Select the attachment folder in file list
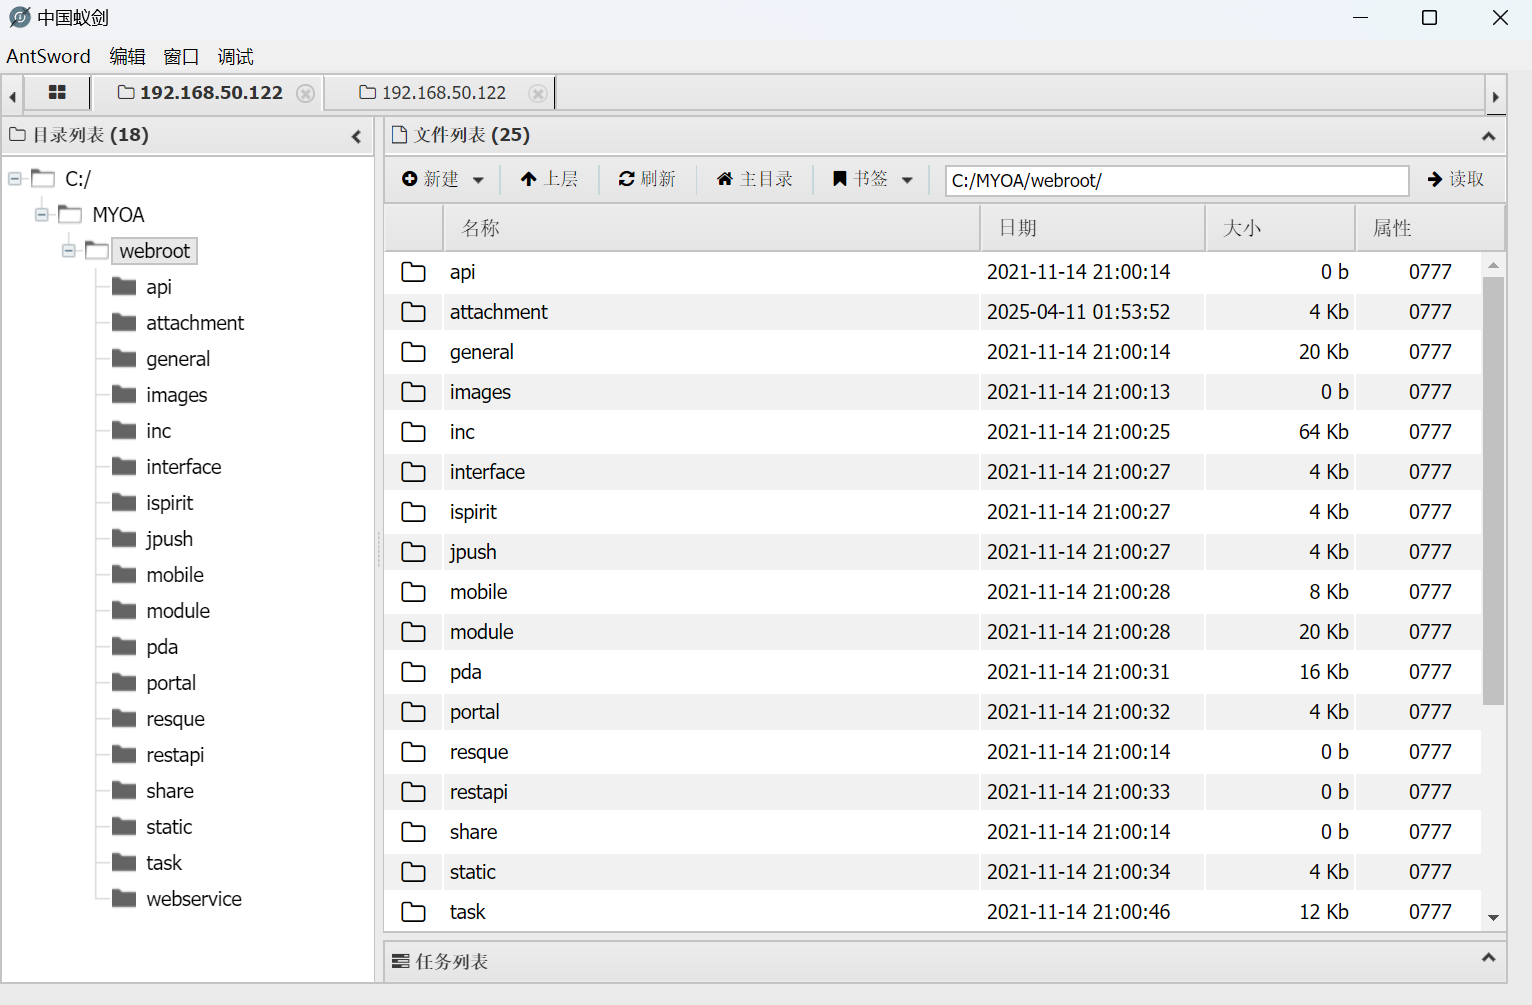The width and height of the screenshot is (1532, 1005). tap(498, 312)
